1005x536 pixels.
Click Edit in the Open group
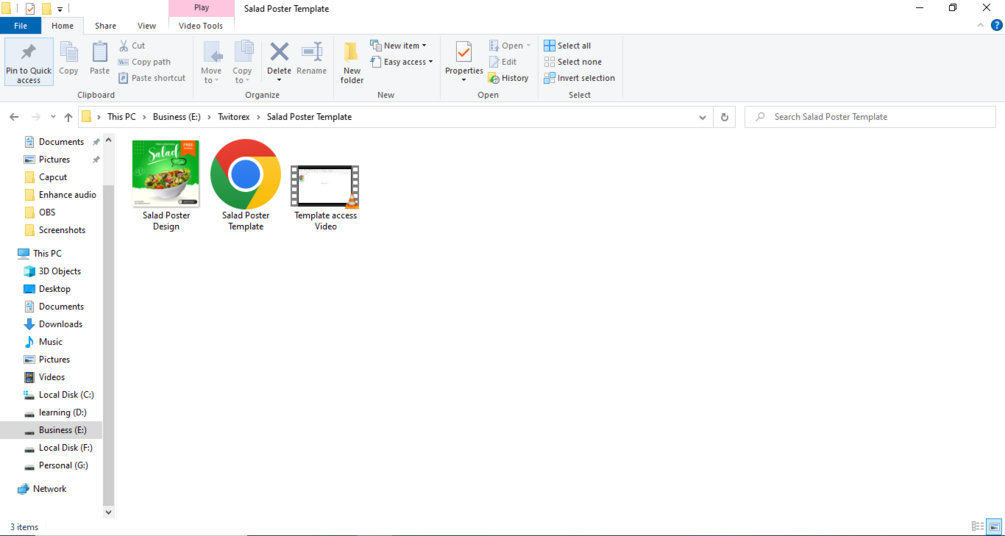point(502,62)
